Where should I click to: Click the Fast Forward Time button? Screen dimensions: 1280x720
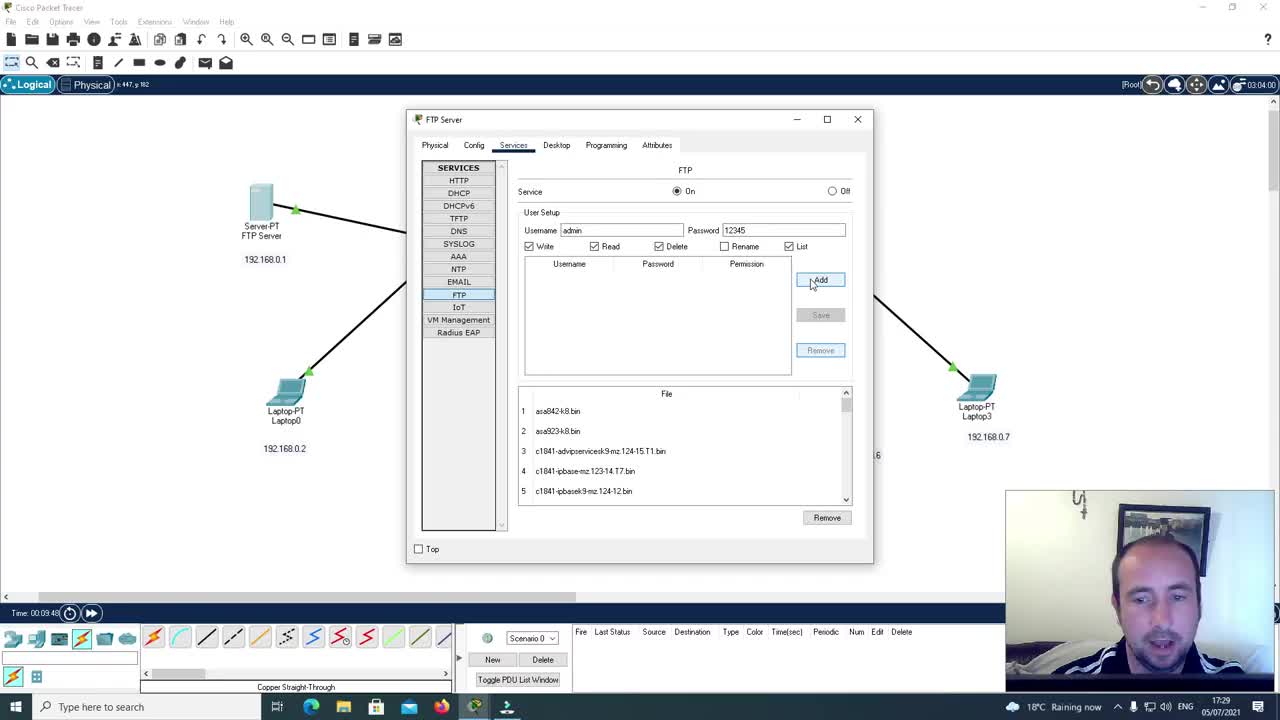point(91,613)
